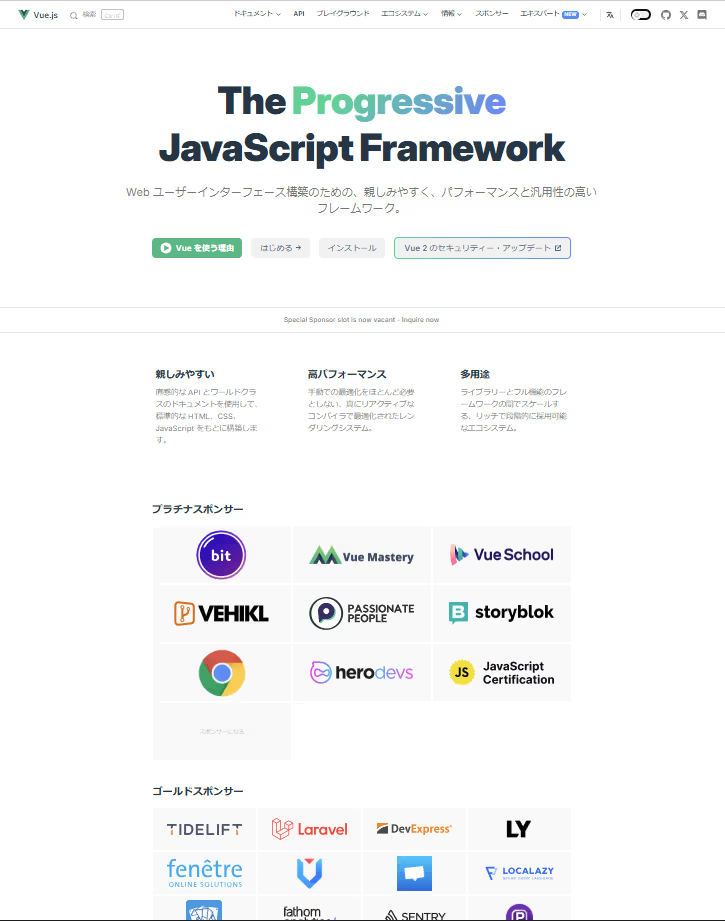Open the bit sponsor logo
This screenshot has width=725, height=921.
click(x=221, y=554)
